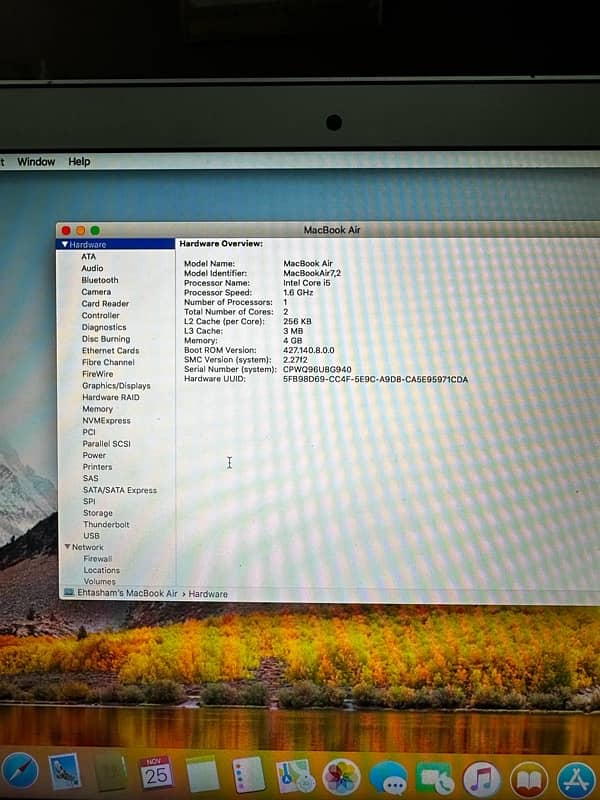Click the serial number CPWQ96U8G940
This screenshot has height=800, width=600.
[317, 369]
